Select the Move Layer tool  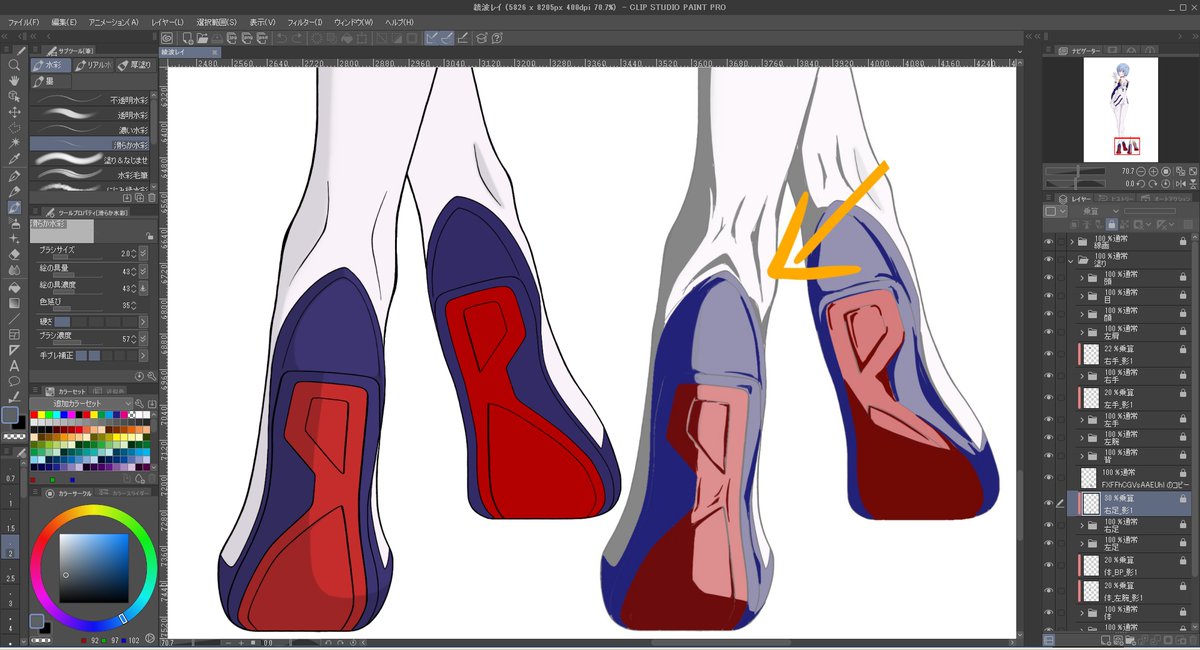pyautogui.click(x=14, y=112)
